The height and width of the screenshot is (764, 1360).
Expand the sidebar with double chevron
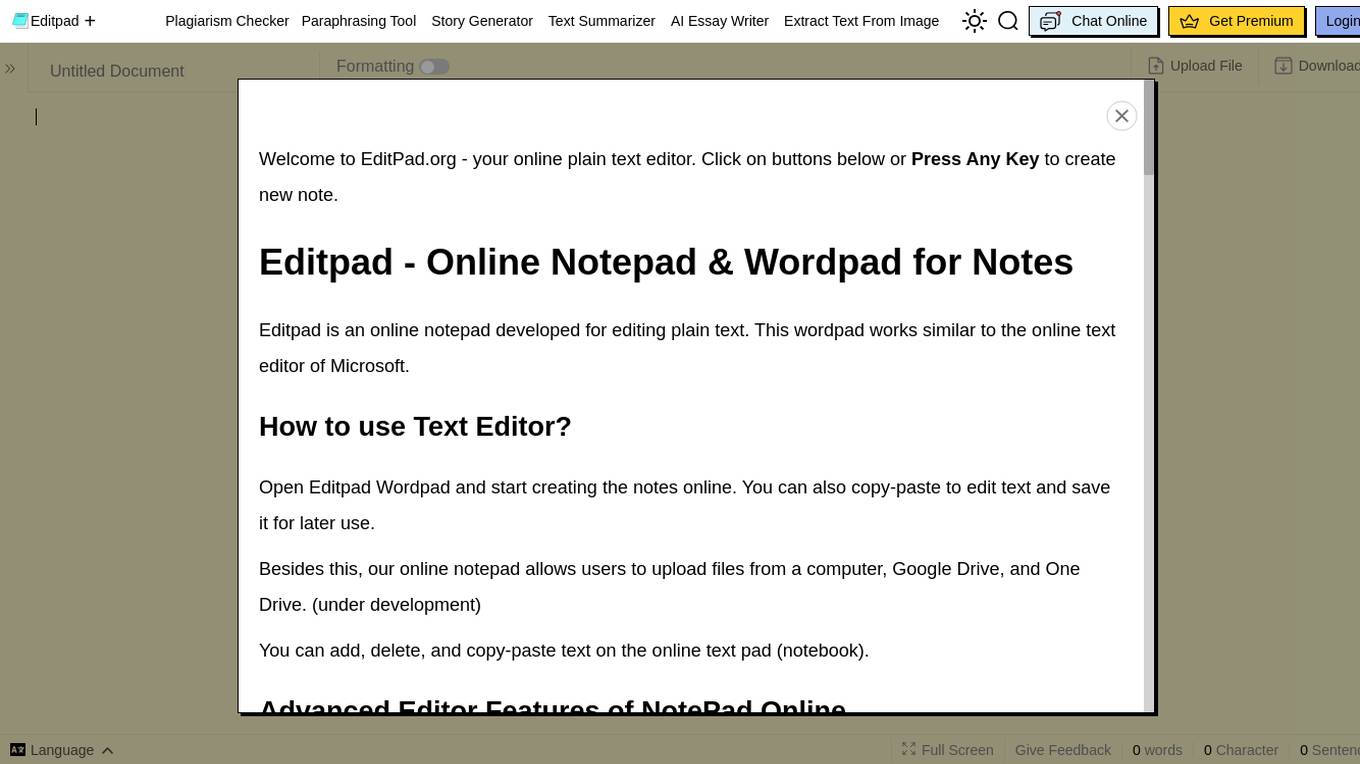(10, 68)
